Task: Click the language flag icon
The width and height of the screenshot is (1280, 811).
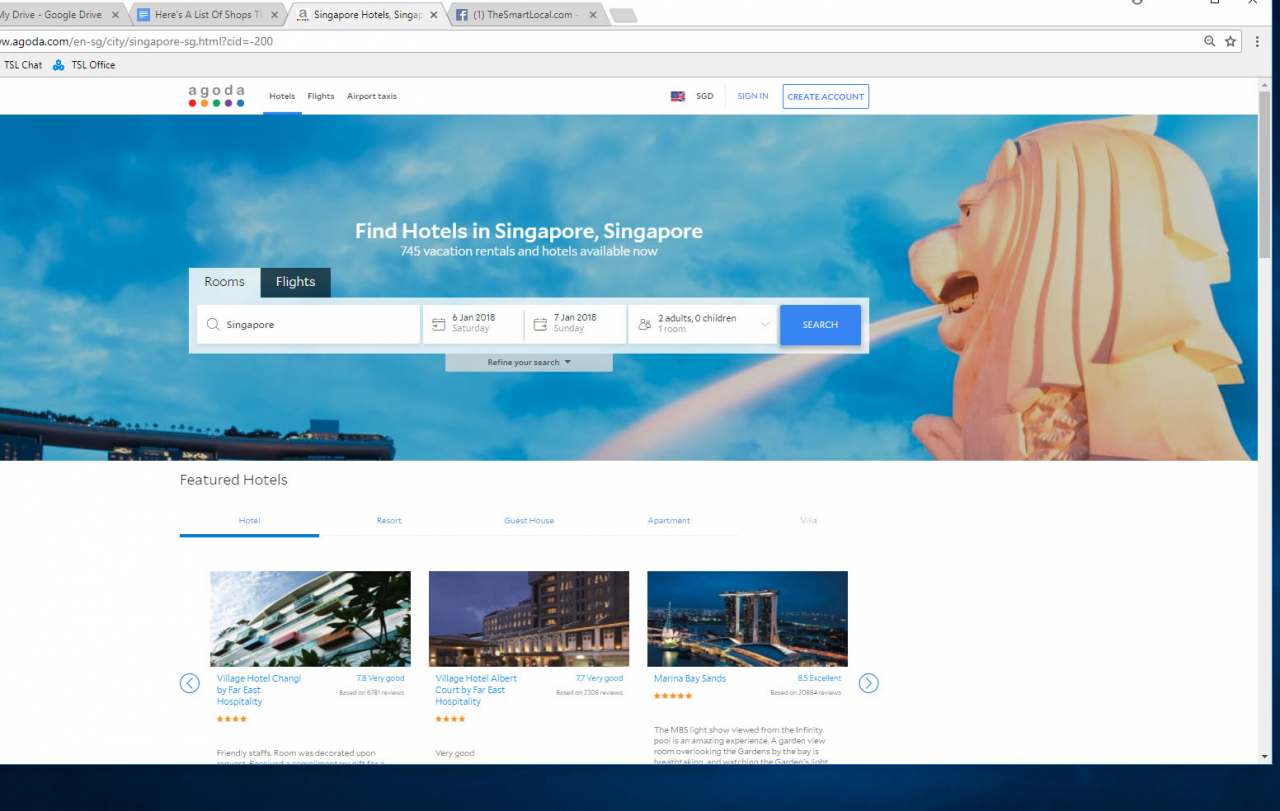Action: pyautogui.click(x=678, y=97)
